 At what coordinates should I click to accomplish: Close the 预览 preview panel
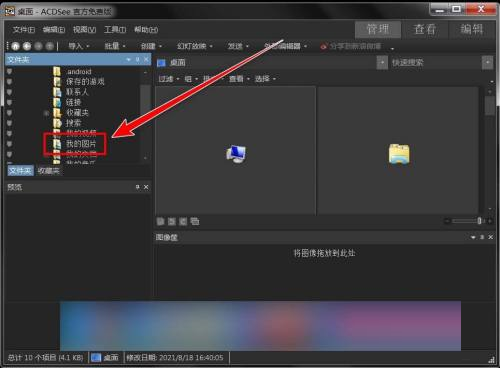pos(146,187)
